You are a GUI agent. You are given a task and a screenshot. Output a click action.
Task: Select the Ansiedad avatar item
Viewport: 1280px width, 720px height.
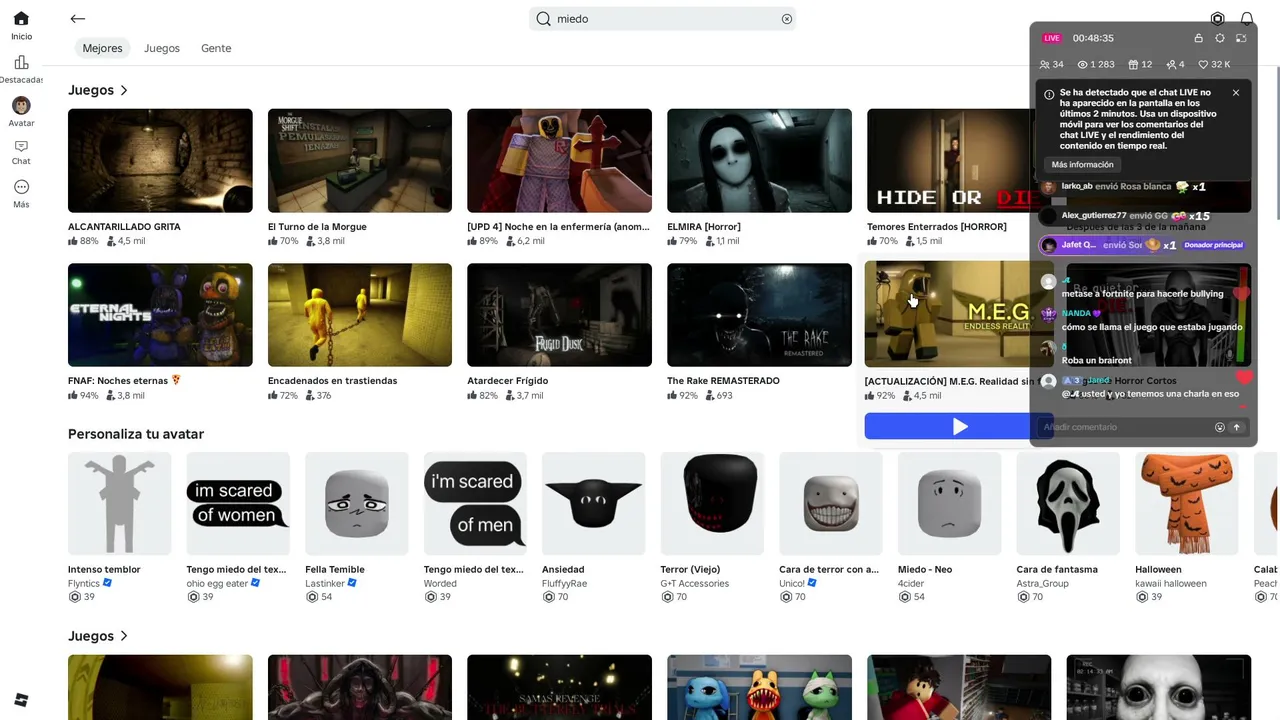[594, 504]
